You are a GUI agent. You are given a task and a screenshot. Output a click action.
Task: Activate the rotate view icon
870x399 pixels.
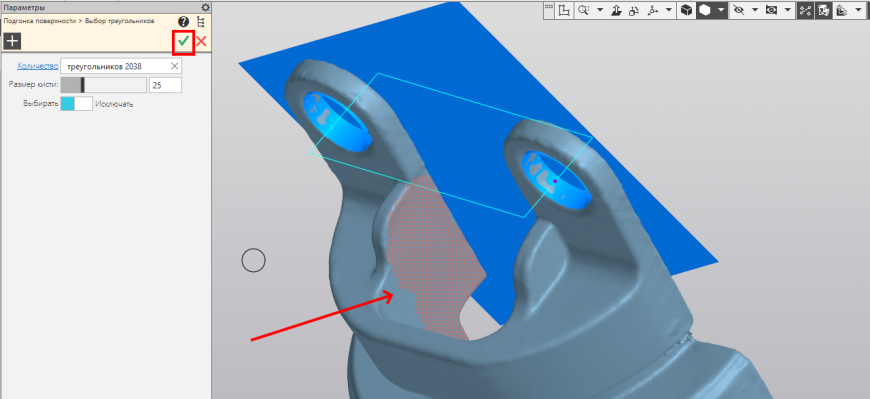tap(634, 10)
